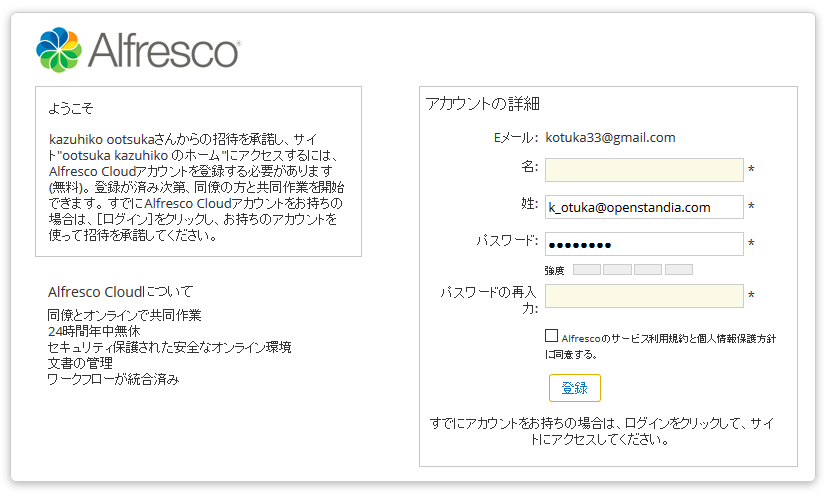This screenshot has width=832, height=497.
Task: Select the 姓 field containing k_otuka@openstandia.com
Action: (x=644, y=207)
